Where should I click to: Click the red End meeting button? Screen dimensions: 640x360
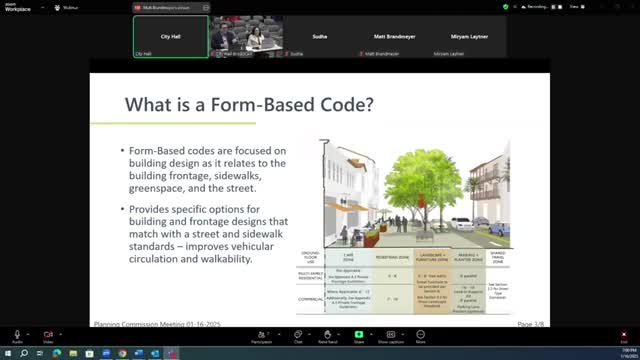point(624,337)
